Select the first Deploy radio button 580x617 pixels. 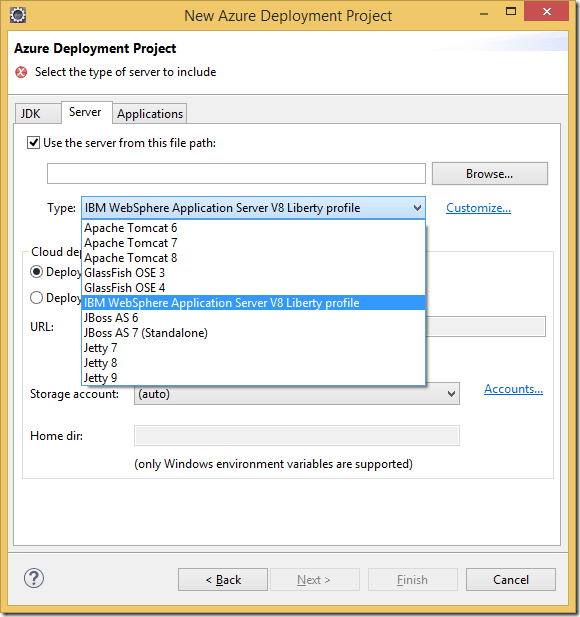click(37, 272)
